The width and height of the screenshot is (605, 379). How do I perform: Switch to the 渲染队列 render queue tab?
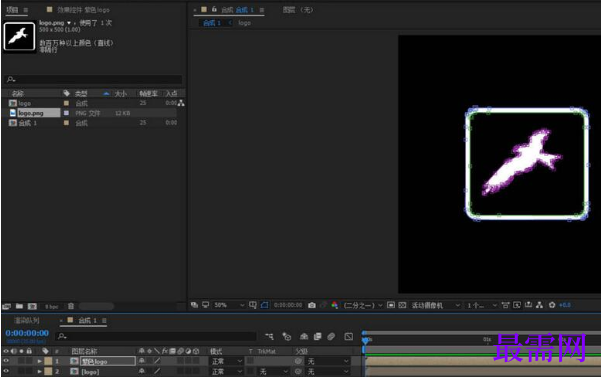pyautogui.click(x=27, y=320)
